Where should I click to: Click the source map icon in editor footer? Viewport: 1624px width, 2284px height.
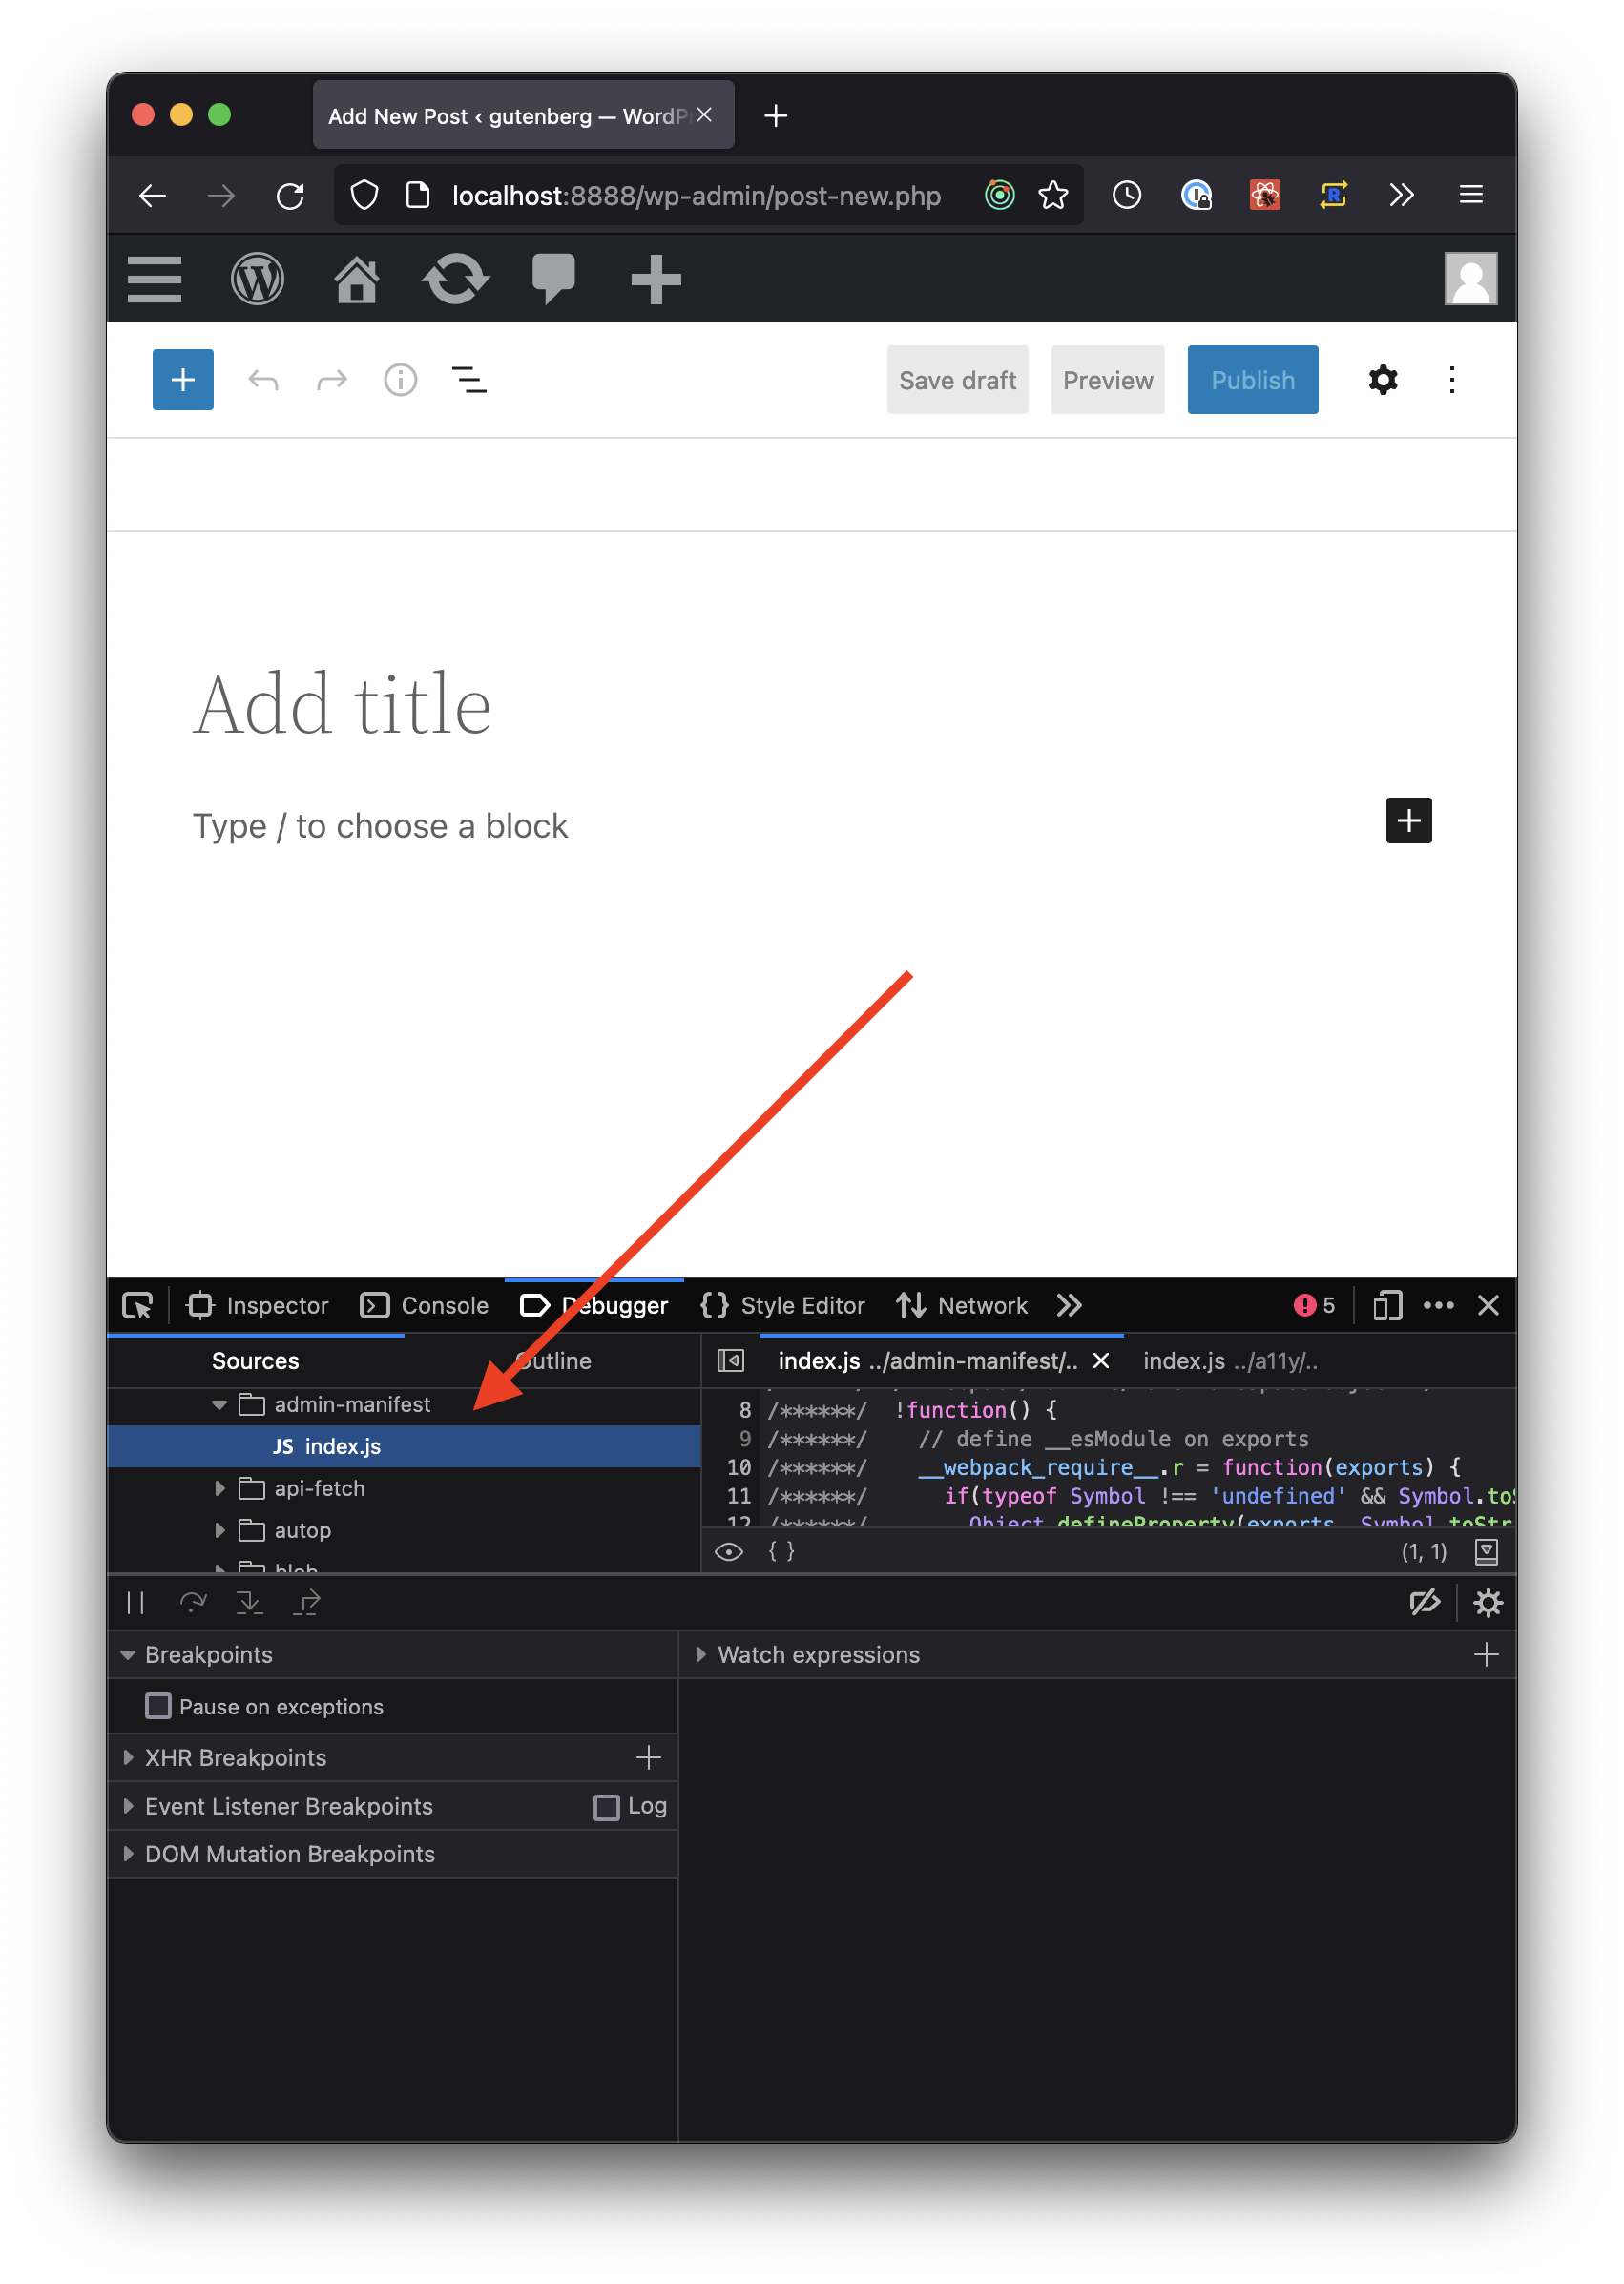(x=1487, y=1551)
